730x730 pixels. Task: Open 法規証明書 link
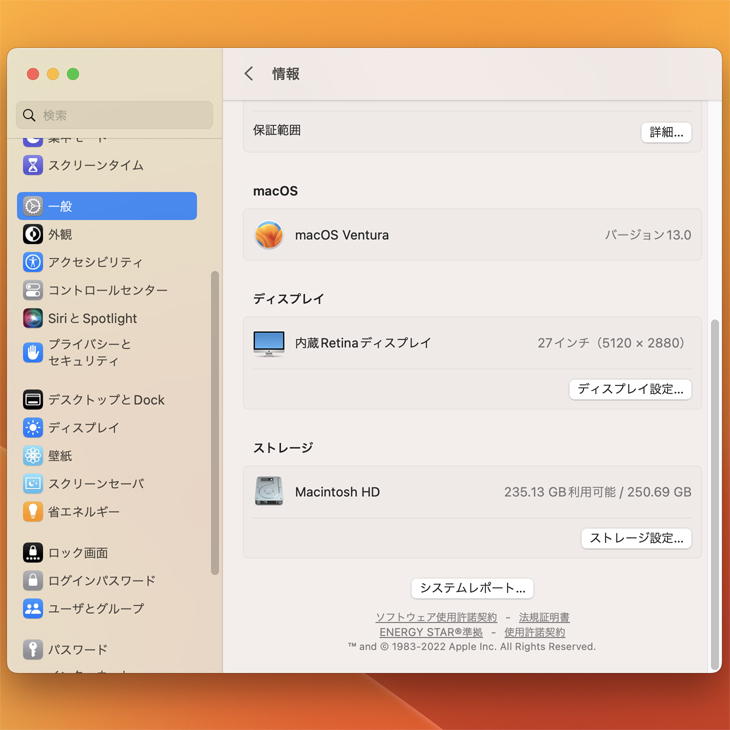pos(544,617)
